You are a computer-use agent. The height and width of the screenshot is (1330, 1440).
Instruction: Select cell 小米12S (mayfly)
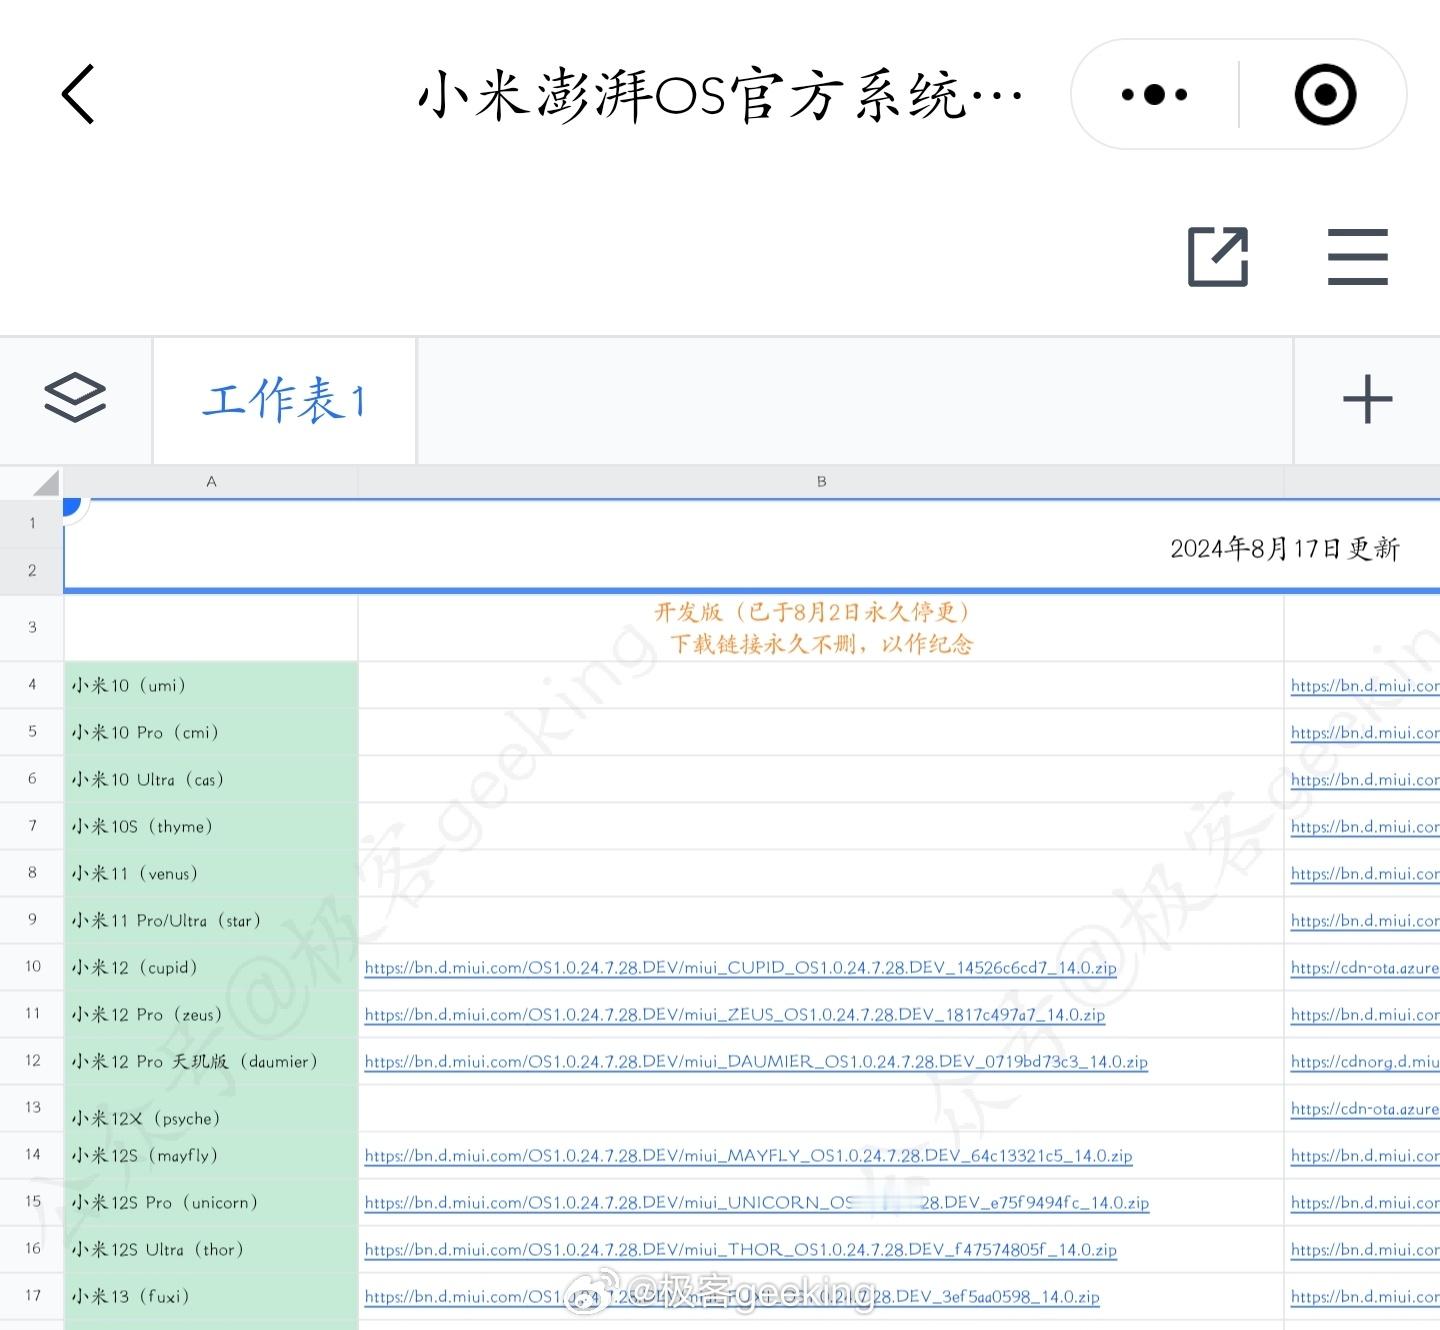pos(211,1155)
